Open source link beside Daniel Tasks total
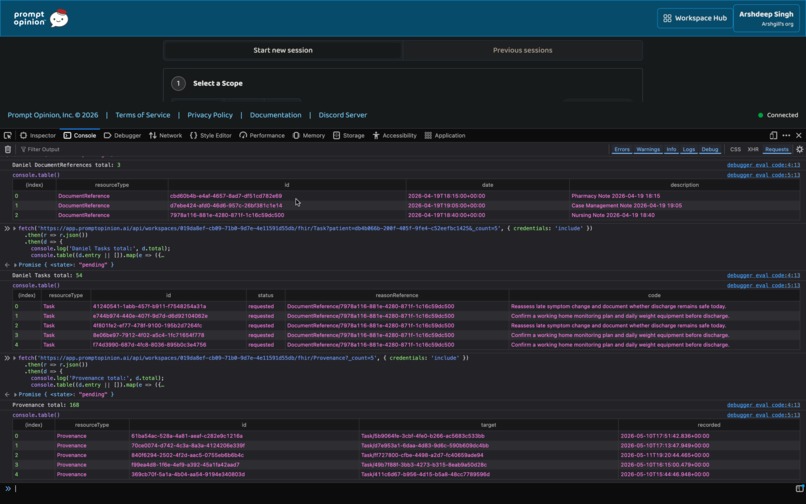Screen dimensions: 806x504 [x=763, y=275]
